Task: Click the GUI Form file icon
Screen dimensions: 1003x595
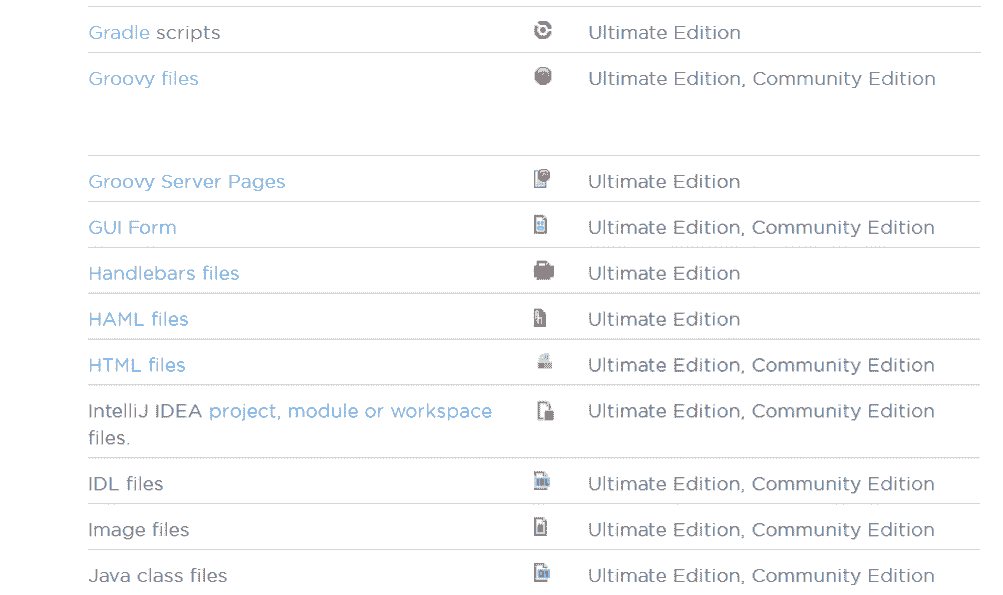Action: [x=541, y=226]
